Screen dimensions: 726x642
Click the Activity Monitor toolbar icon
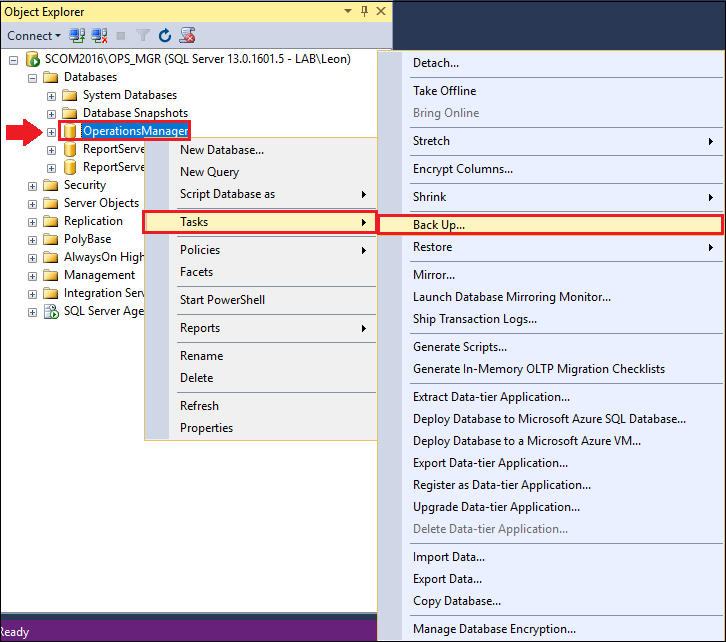[x=188, y=36]
